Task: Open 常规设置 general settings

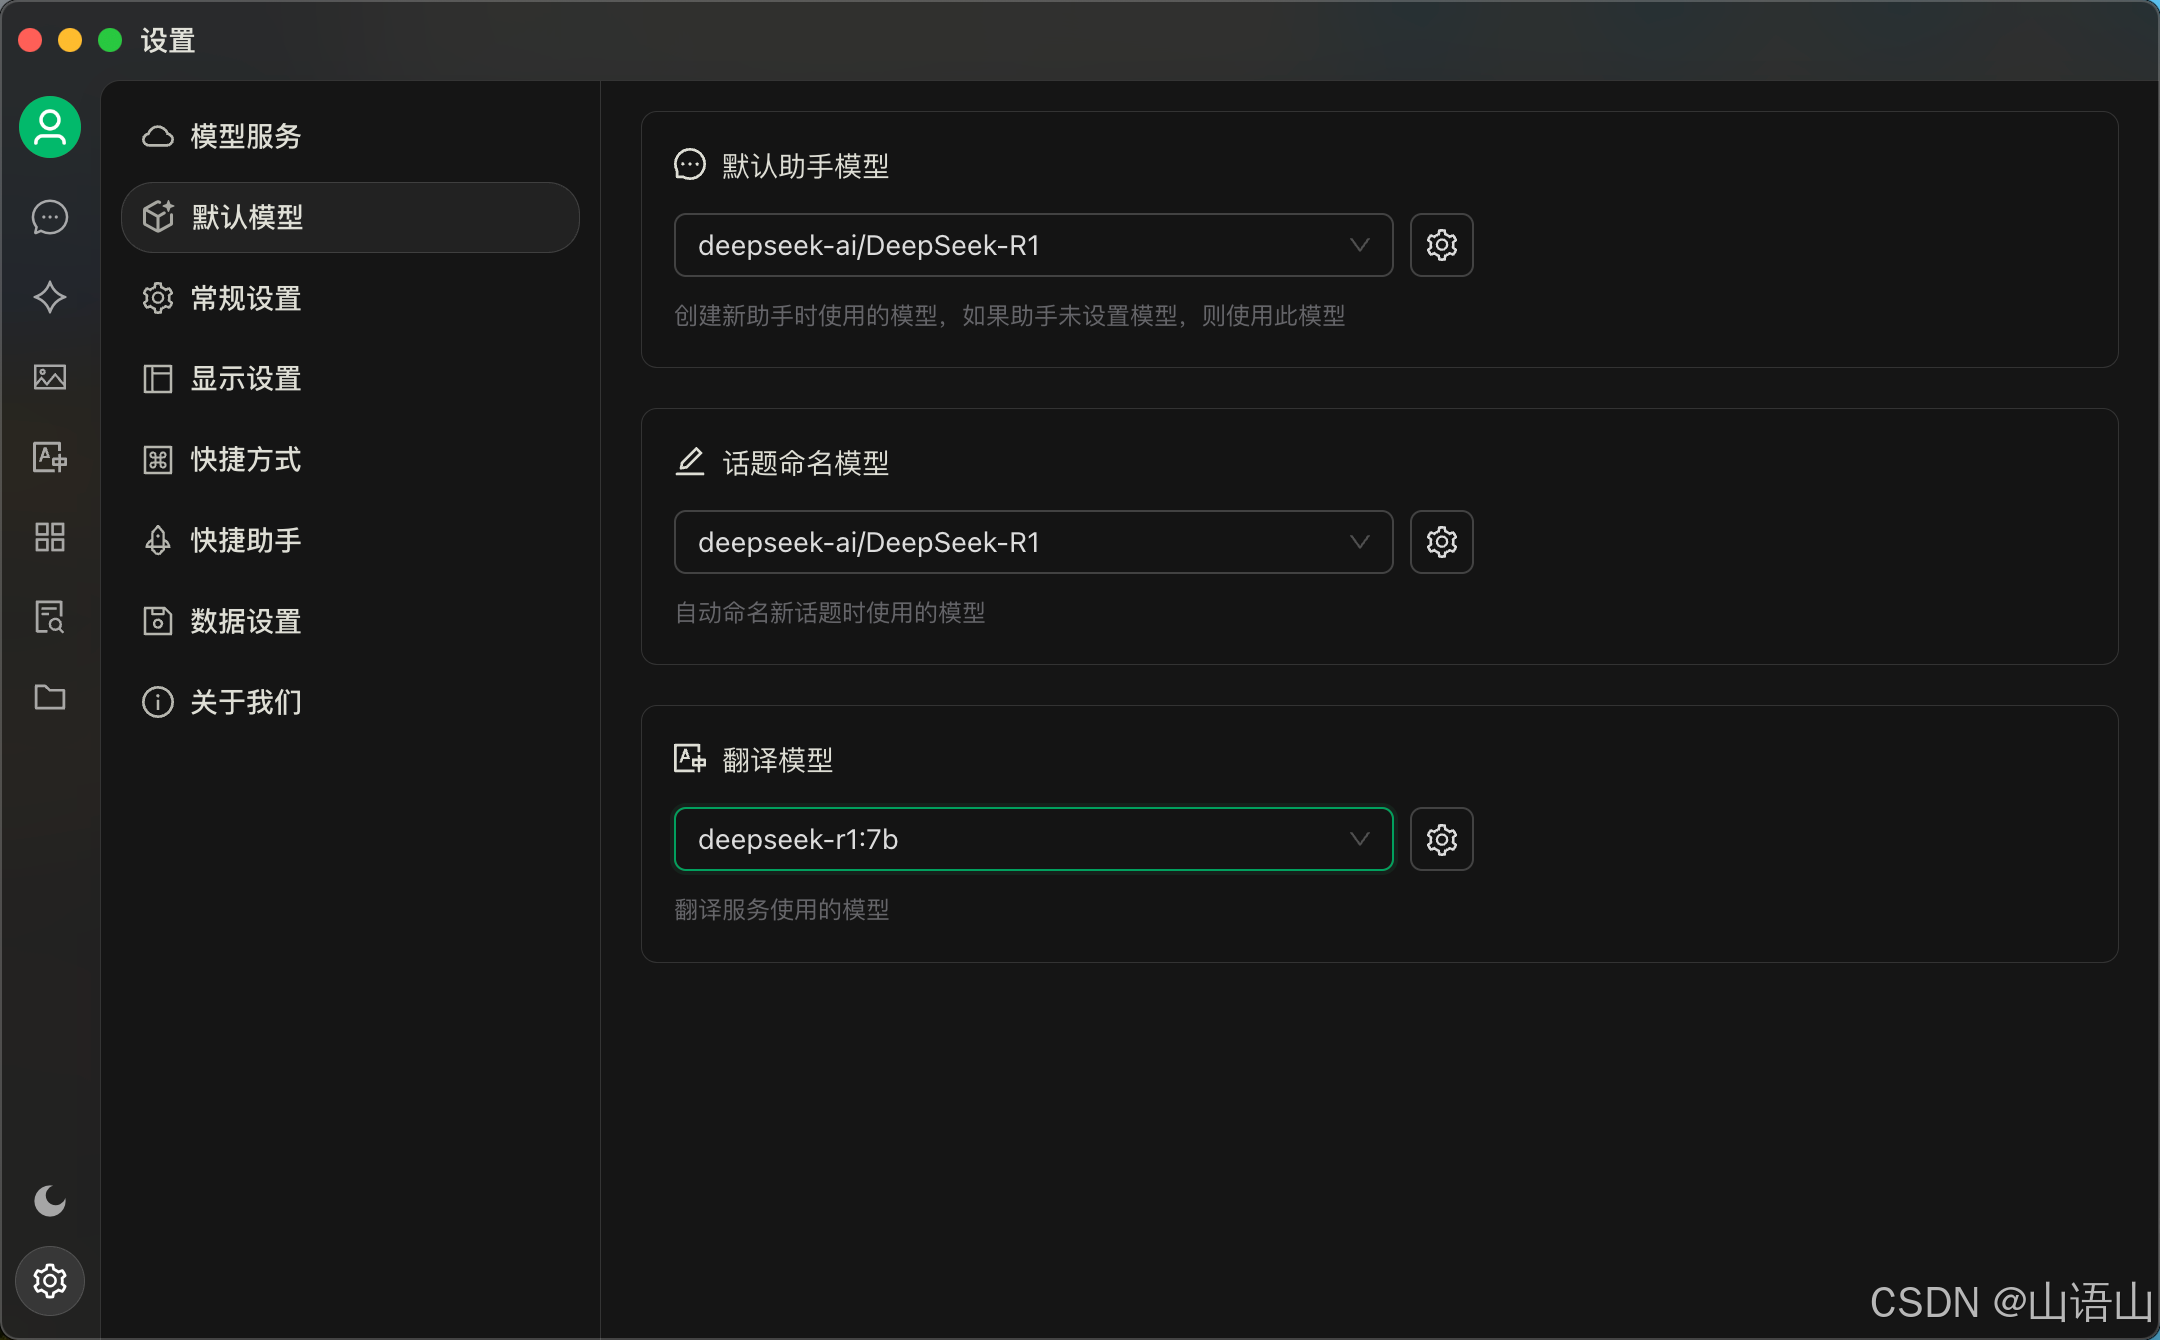Action: 350,298
